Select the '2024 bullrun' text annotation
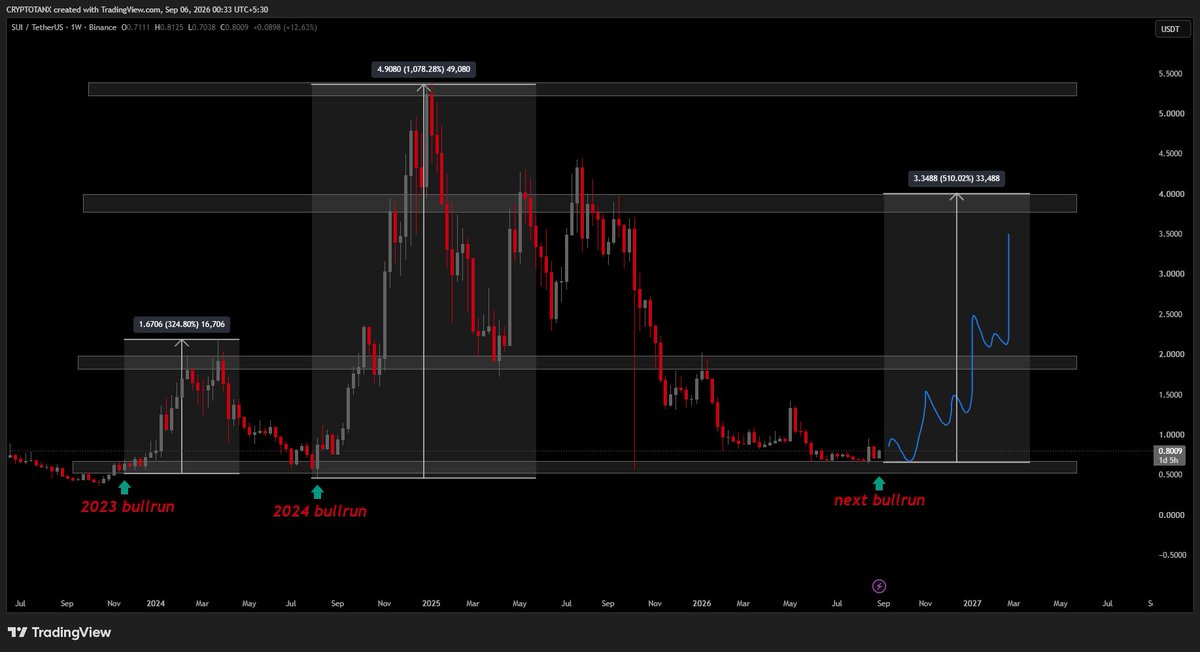 [x=320, y=511]
